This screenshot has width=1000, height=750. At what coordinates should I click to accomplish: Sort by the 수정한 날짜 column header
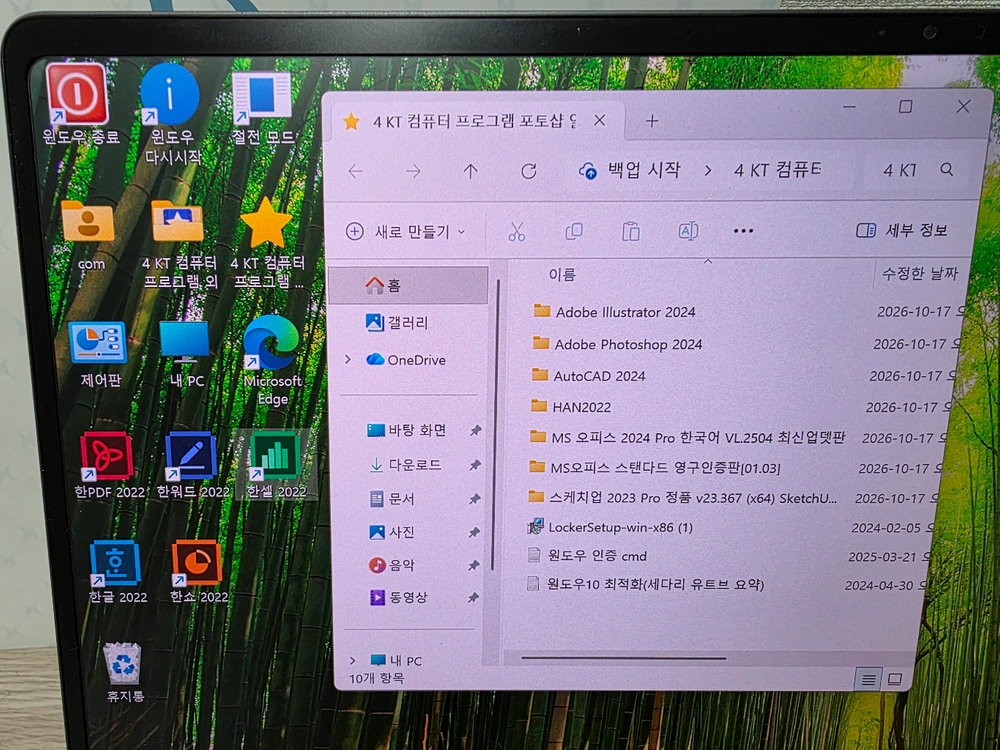pyautogui.click(x=920, y=274)
